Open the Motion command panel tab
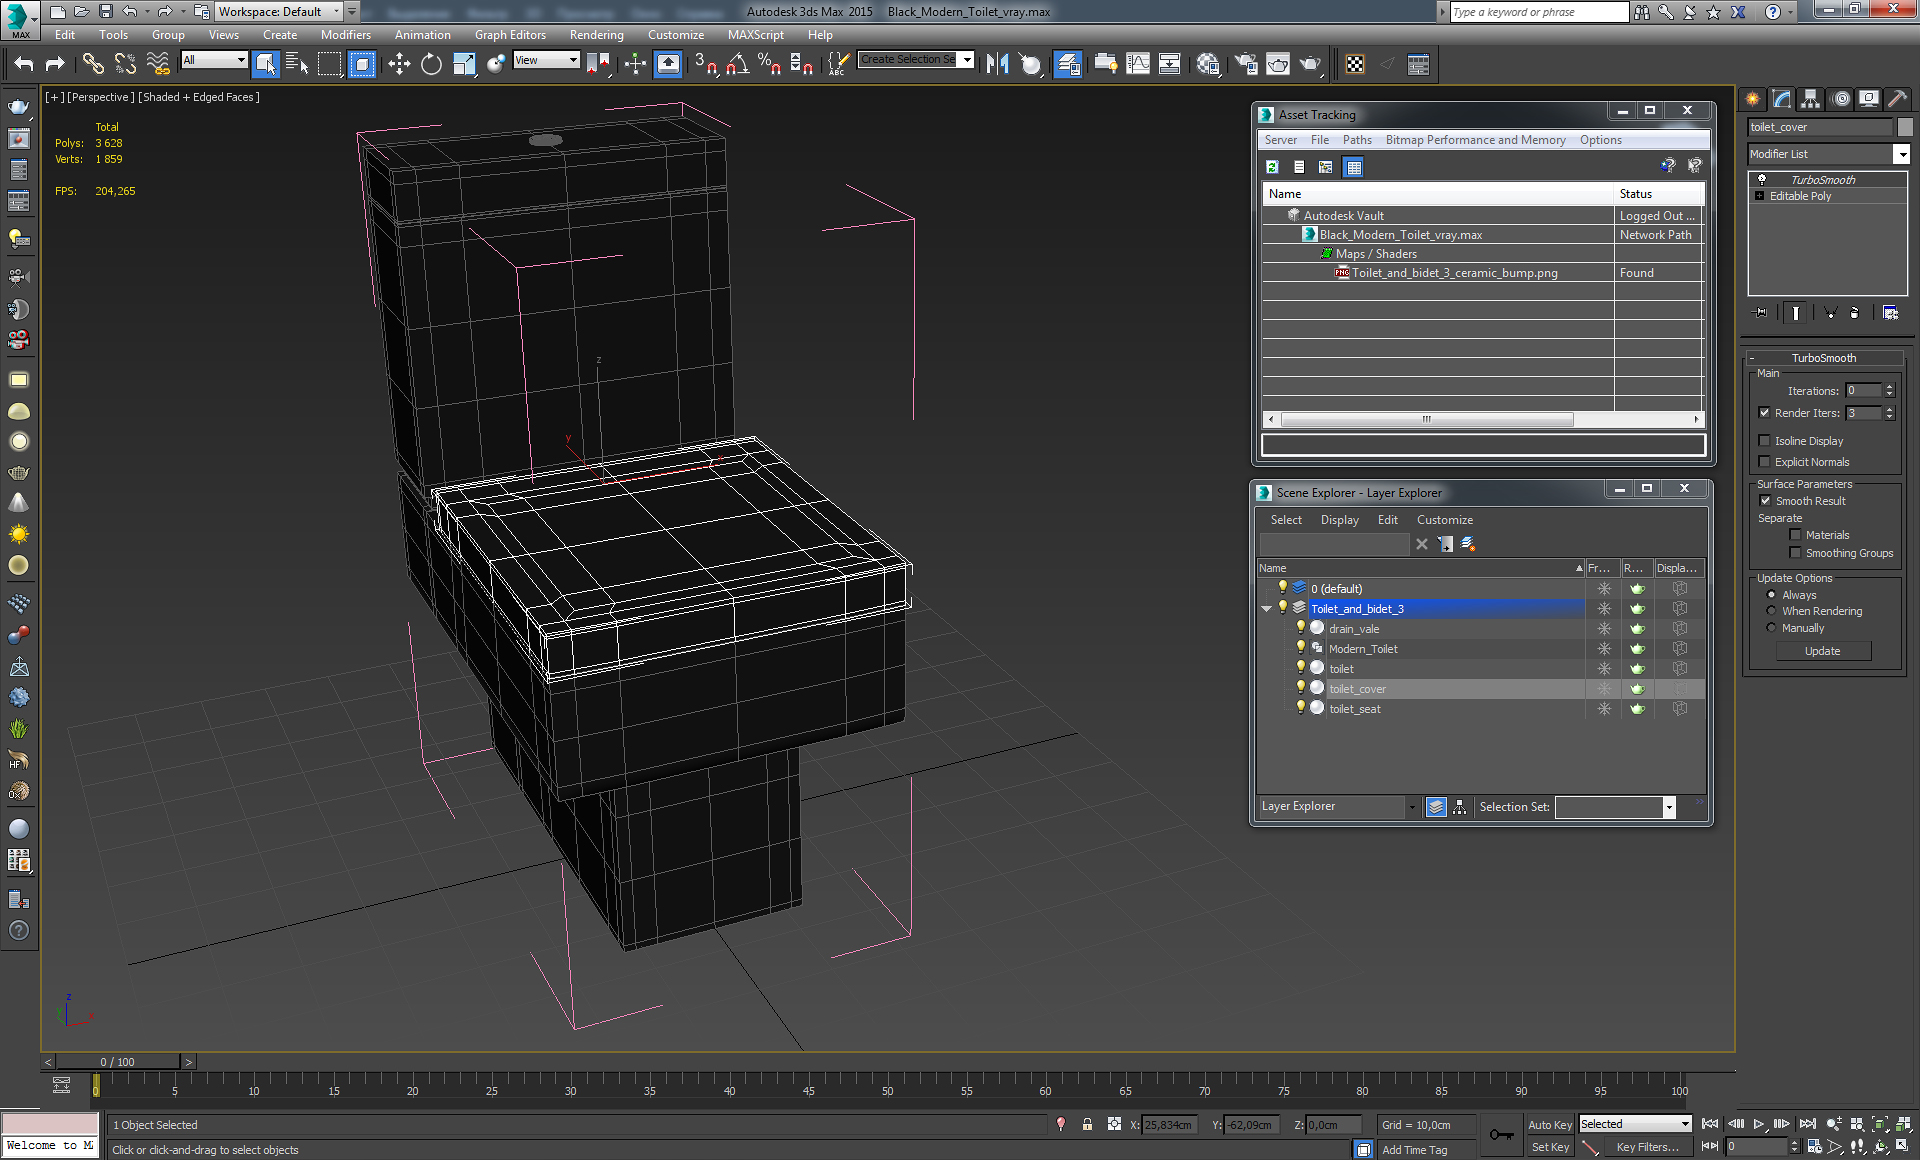Screen dimensions: 1920x1160 1840,98
